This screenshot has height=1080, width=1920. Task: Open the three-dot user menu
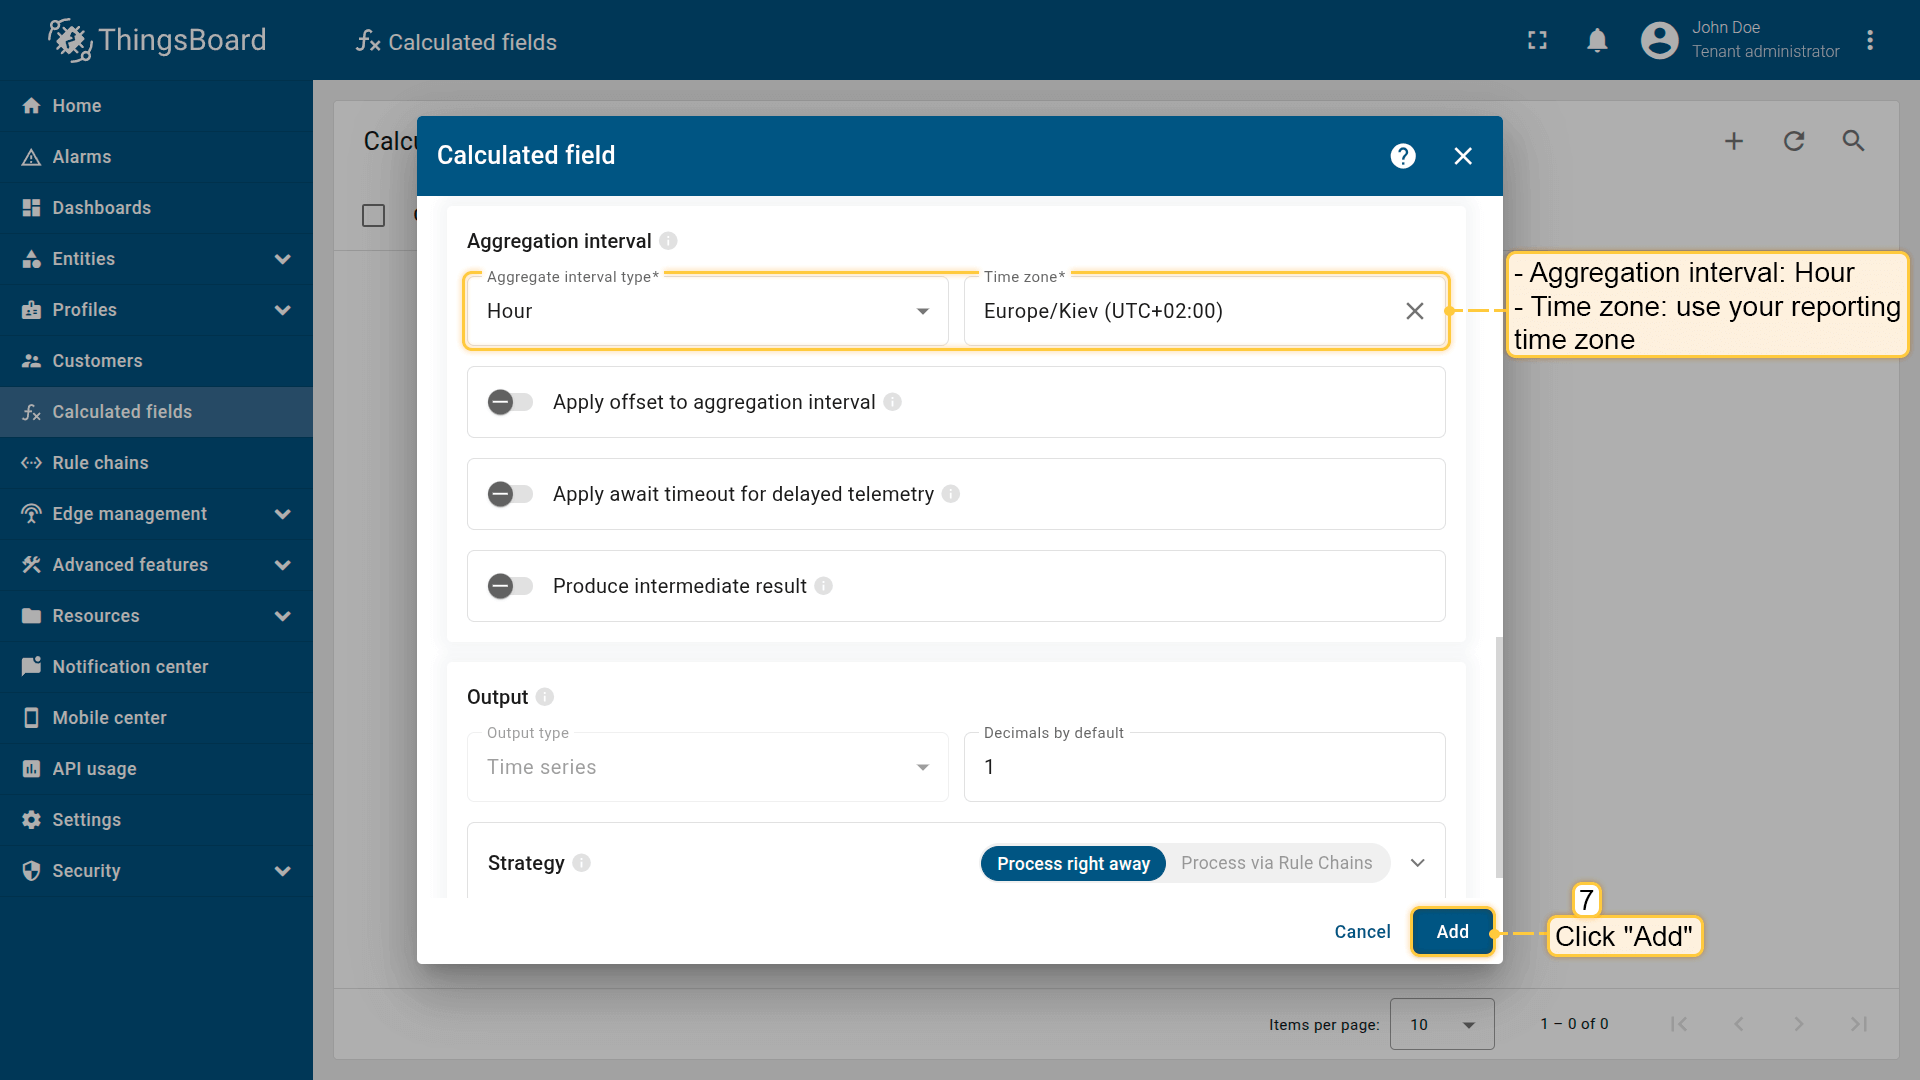tap(1869, 41)
